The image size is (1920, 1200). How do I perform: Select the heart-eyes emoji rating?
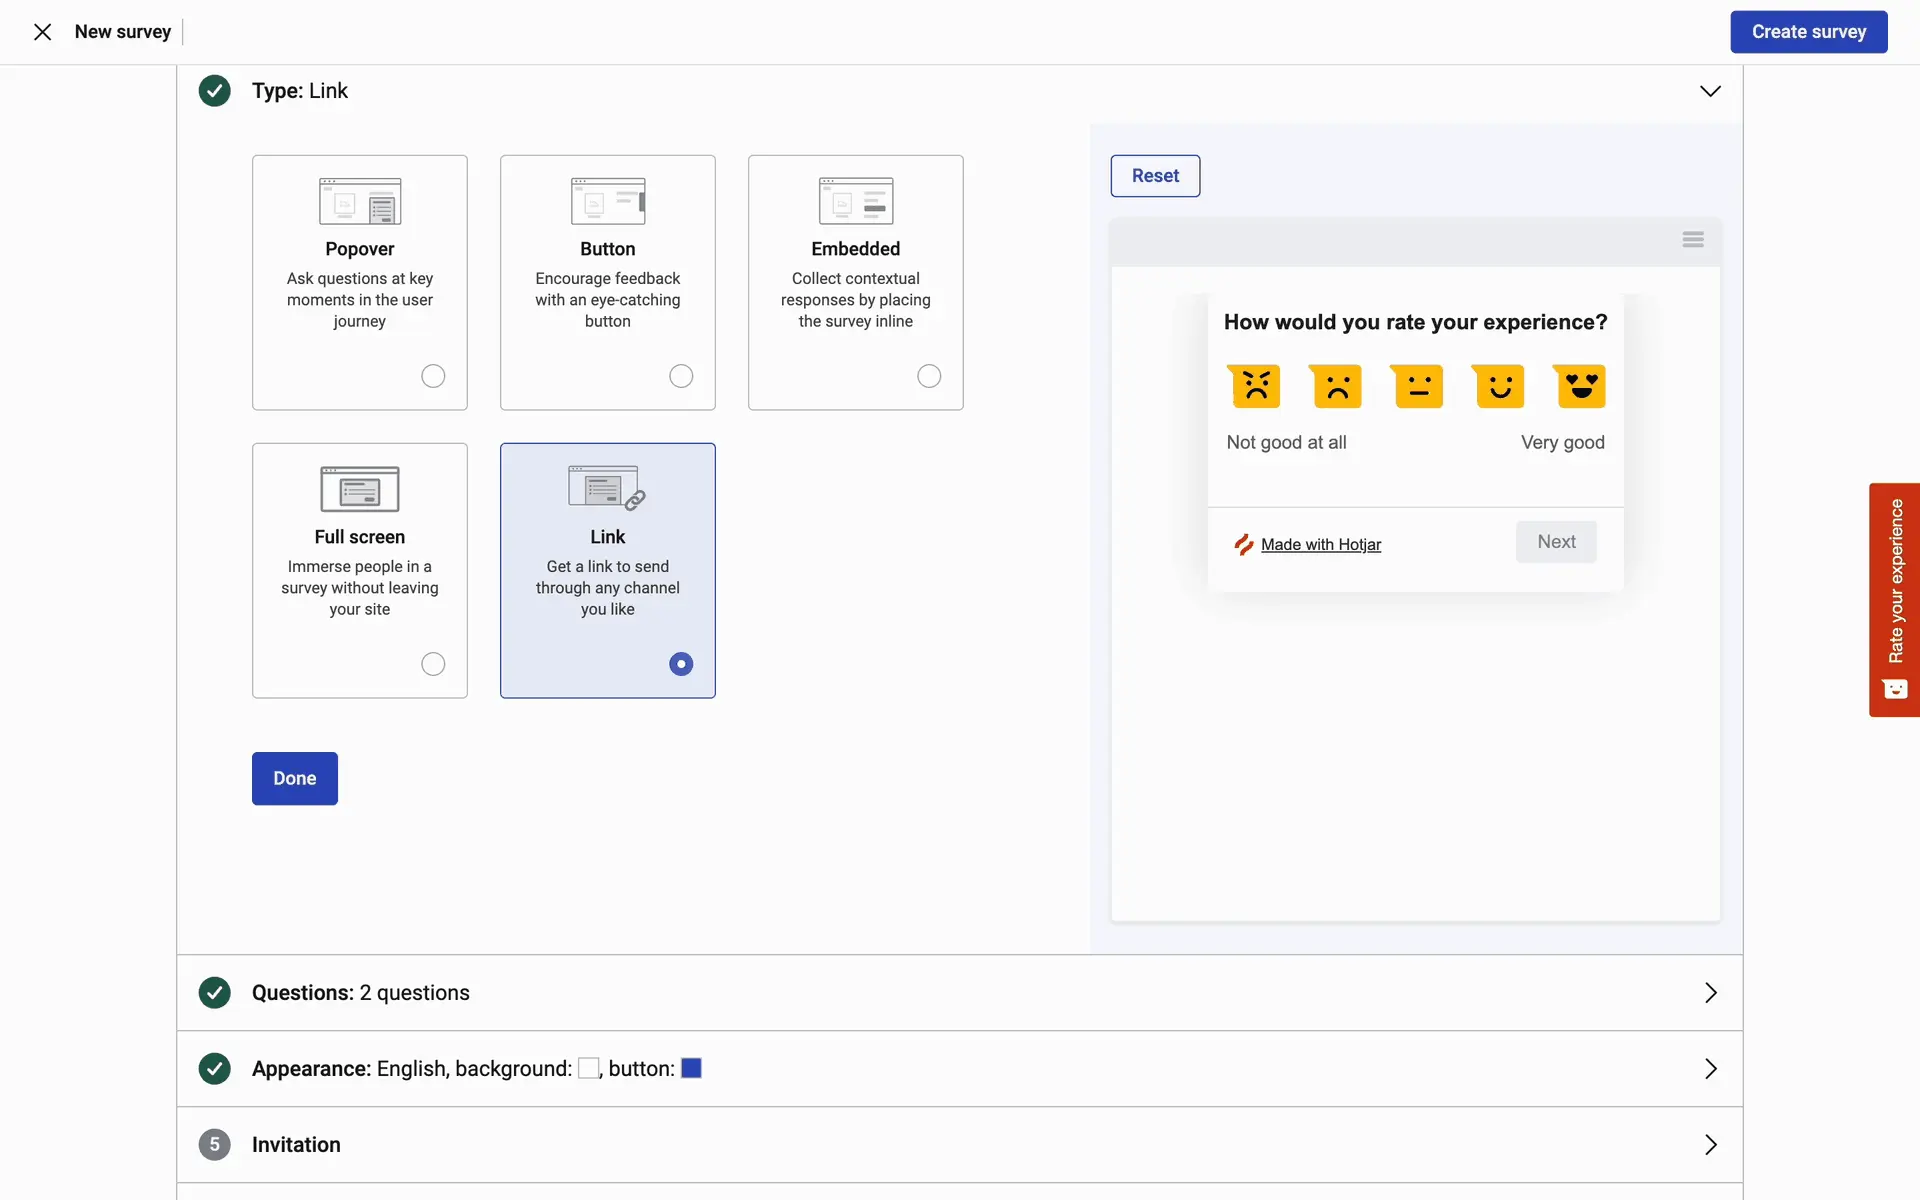click(1580, 386)
